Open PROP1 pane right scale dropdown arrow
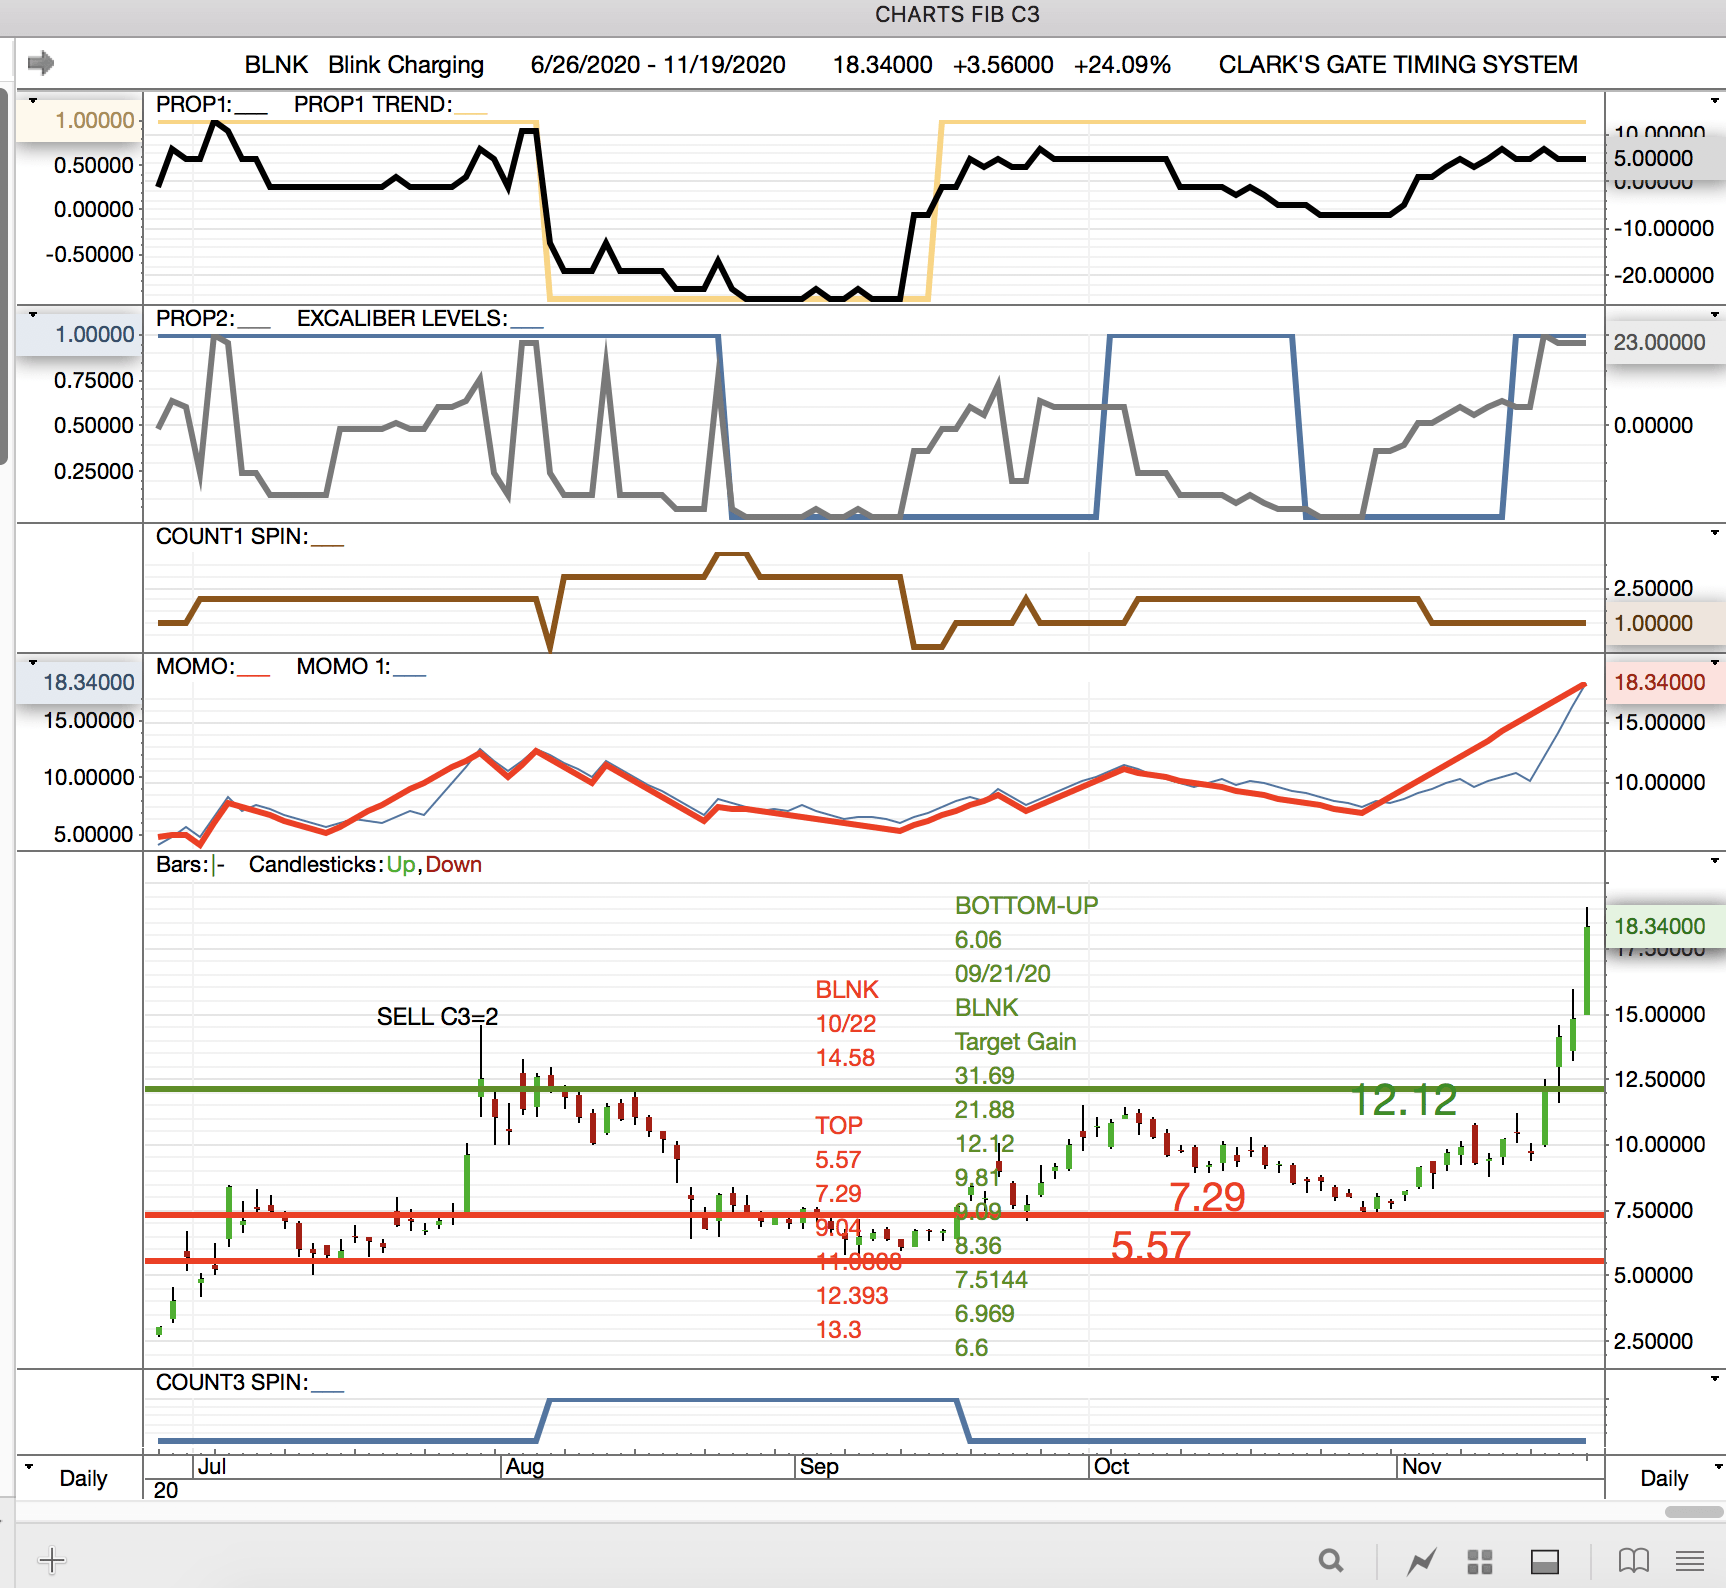This screenshot has height=1588, width=1726. tap(1715, 100)
